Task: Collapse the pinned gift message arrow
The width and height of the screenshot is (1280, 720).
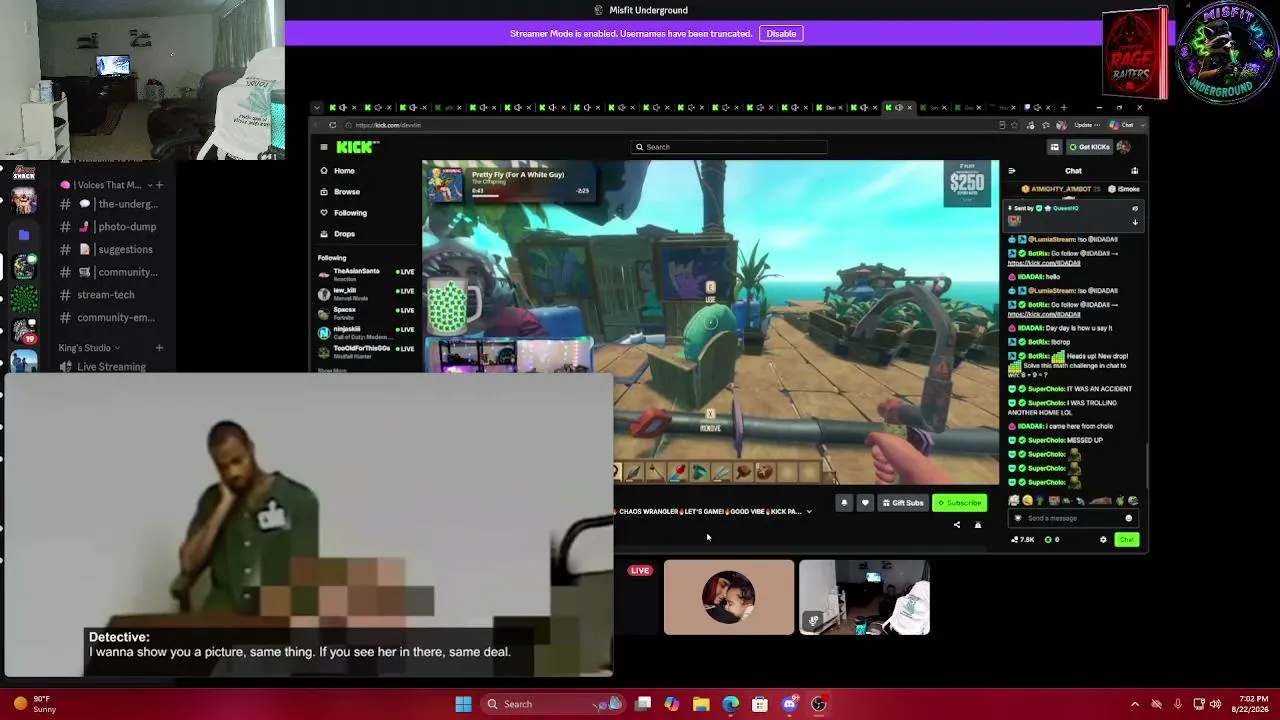Action: click(x=1135, y=221)
